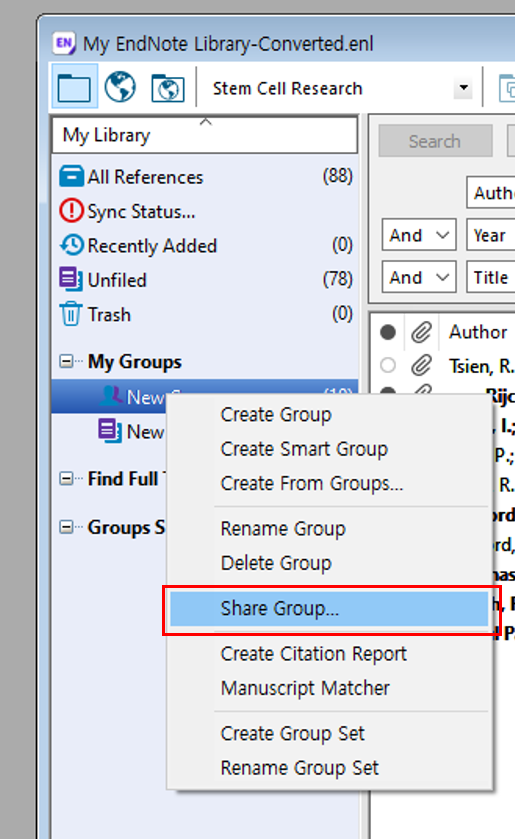The image size is (515, 839).
Task: Open the first And operator dropdown
Action: point(419,235)
